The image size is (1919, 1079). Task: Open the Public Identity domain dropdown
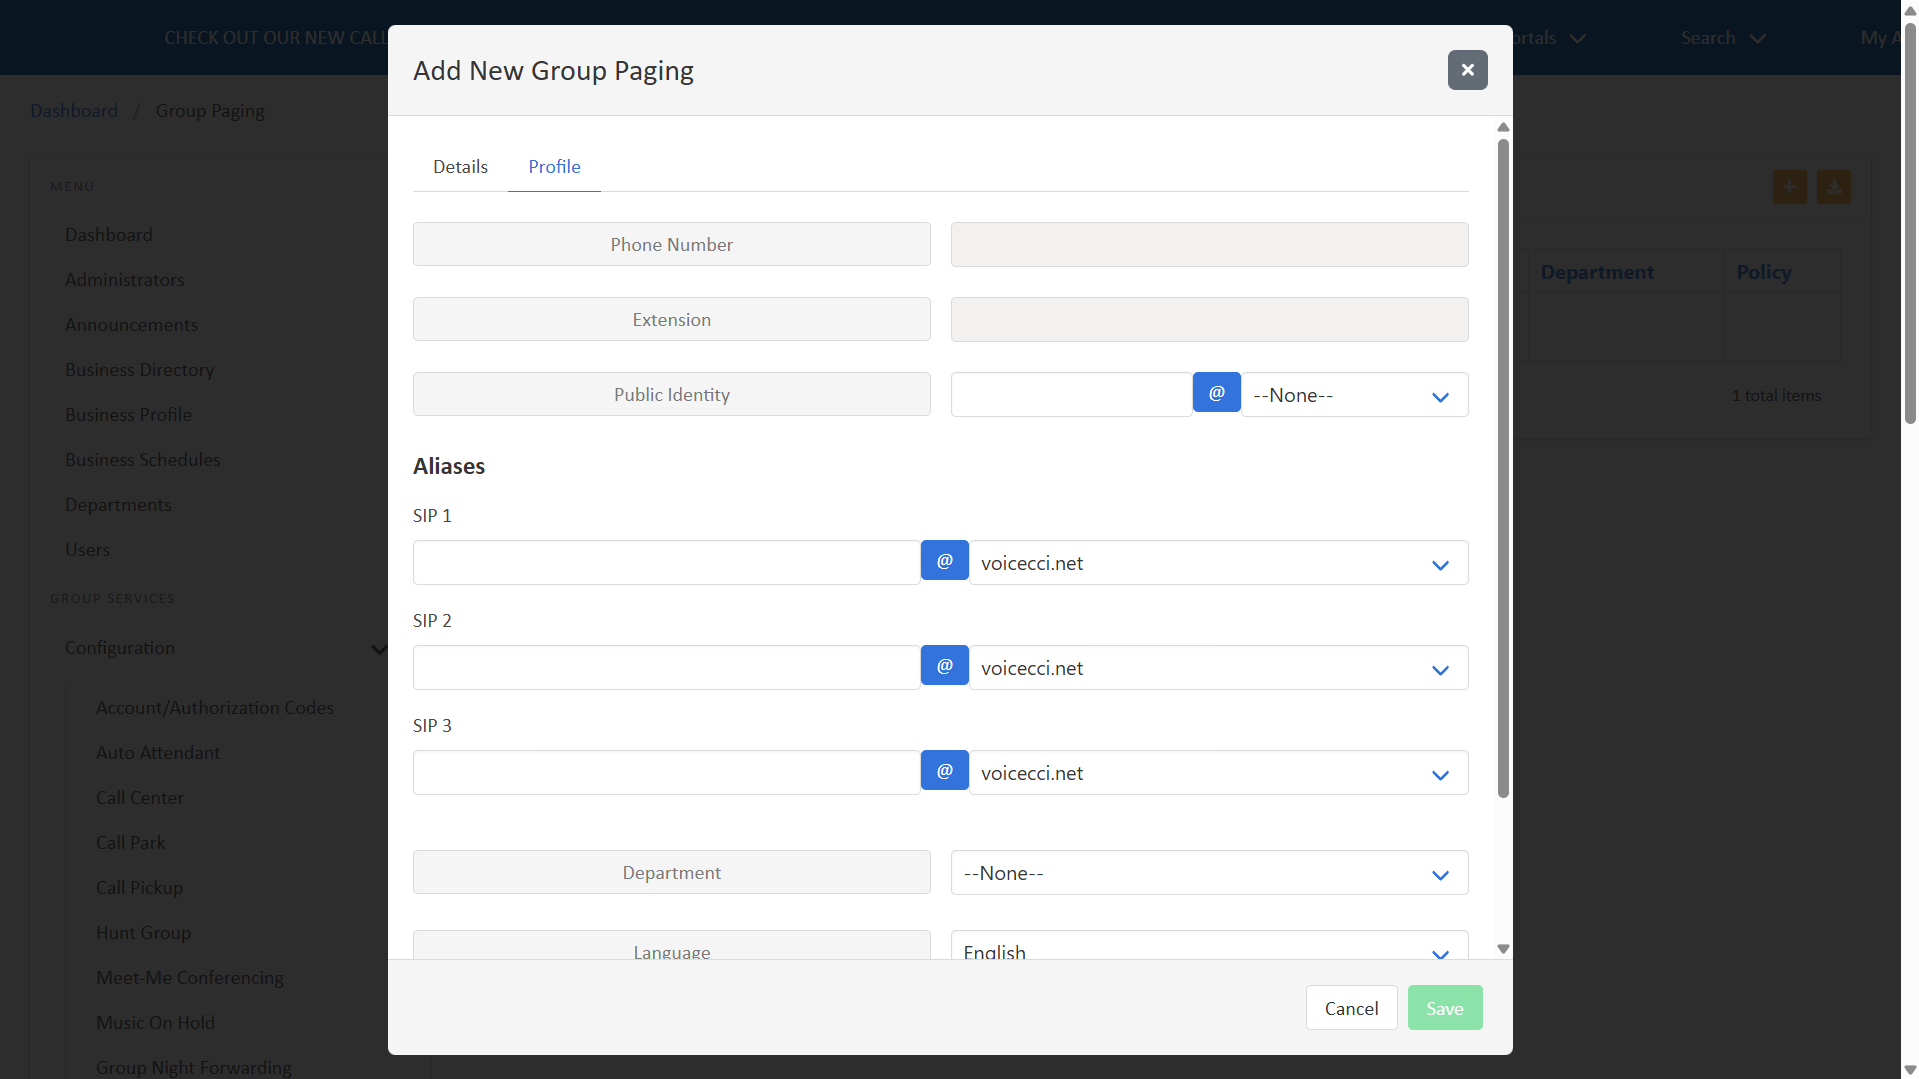tap(1354, 395)
